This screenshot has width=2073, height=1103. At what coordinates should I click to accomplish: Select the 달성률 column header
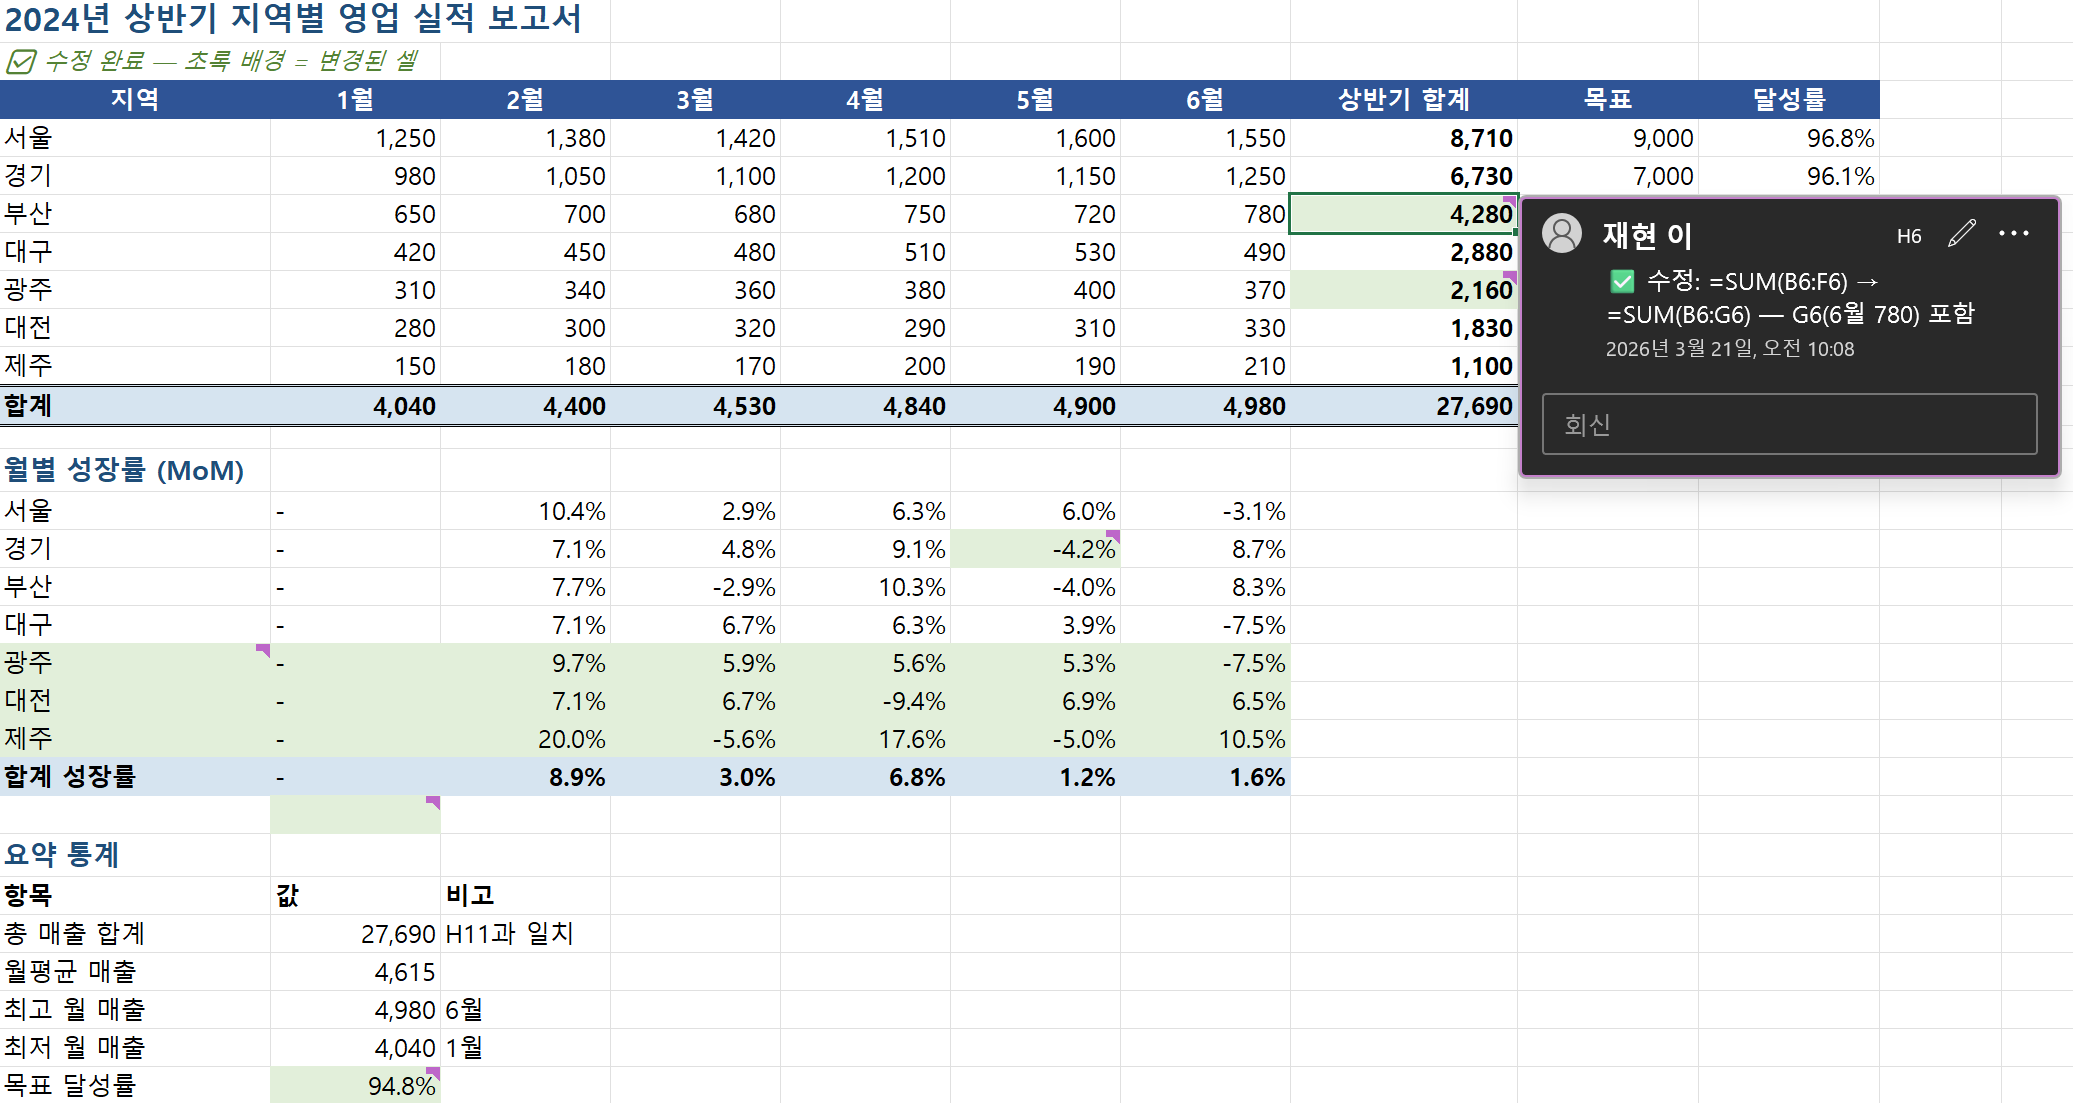(x=1788, y=100)
